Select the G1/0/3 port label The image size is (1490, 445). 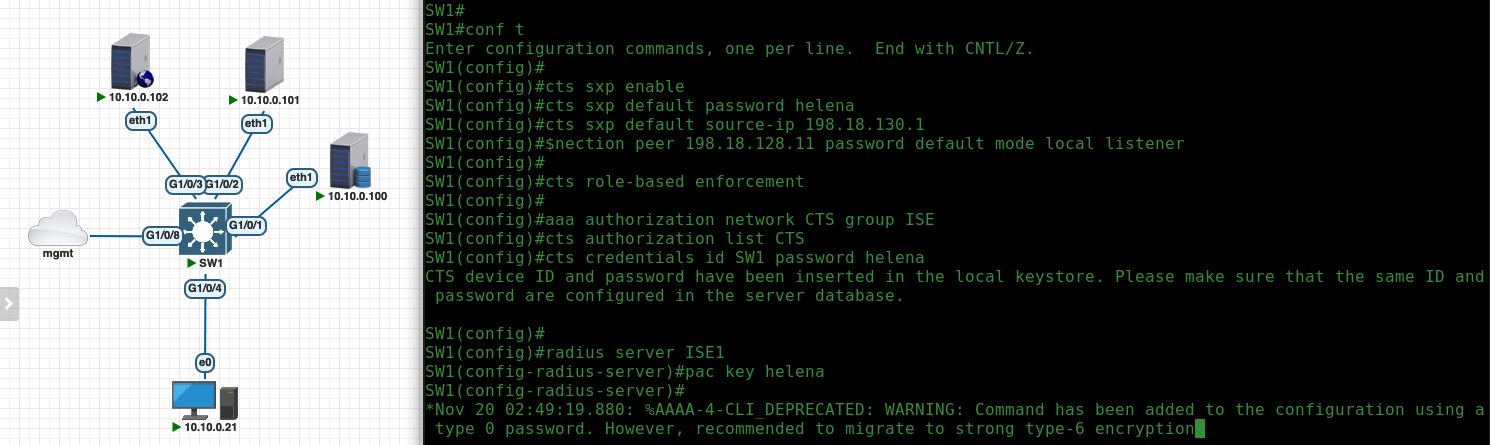[x=184, y=185]
